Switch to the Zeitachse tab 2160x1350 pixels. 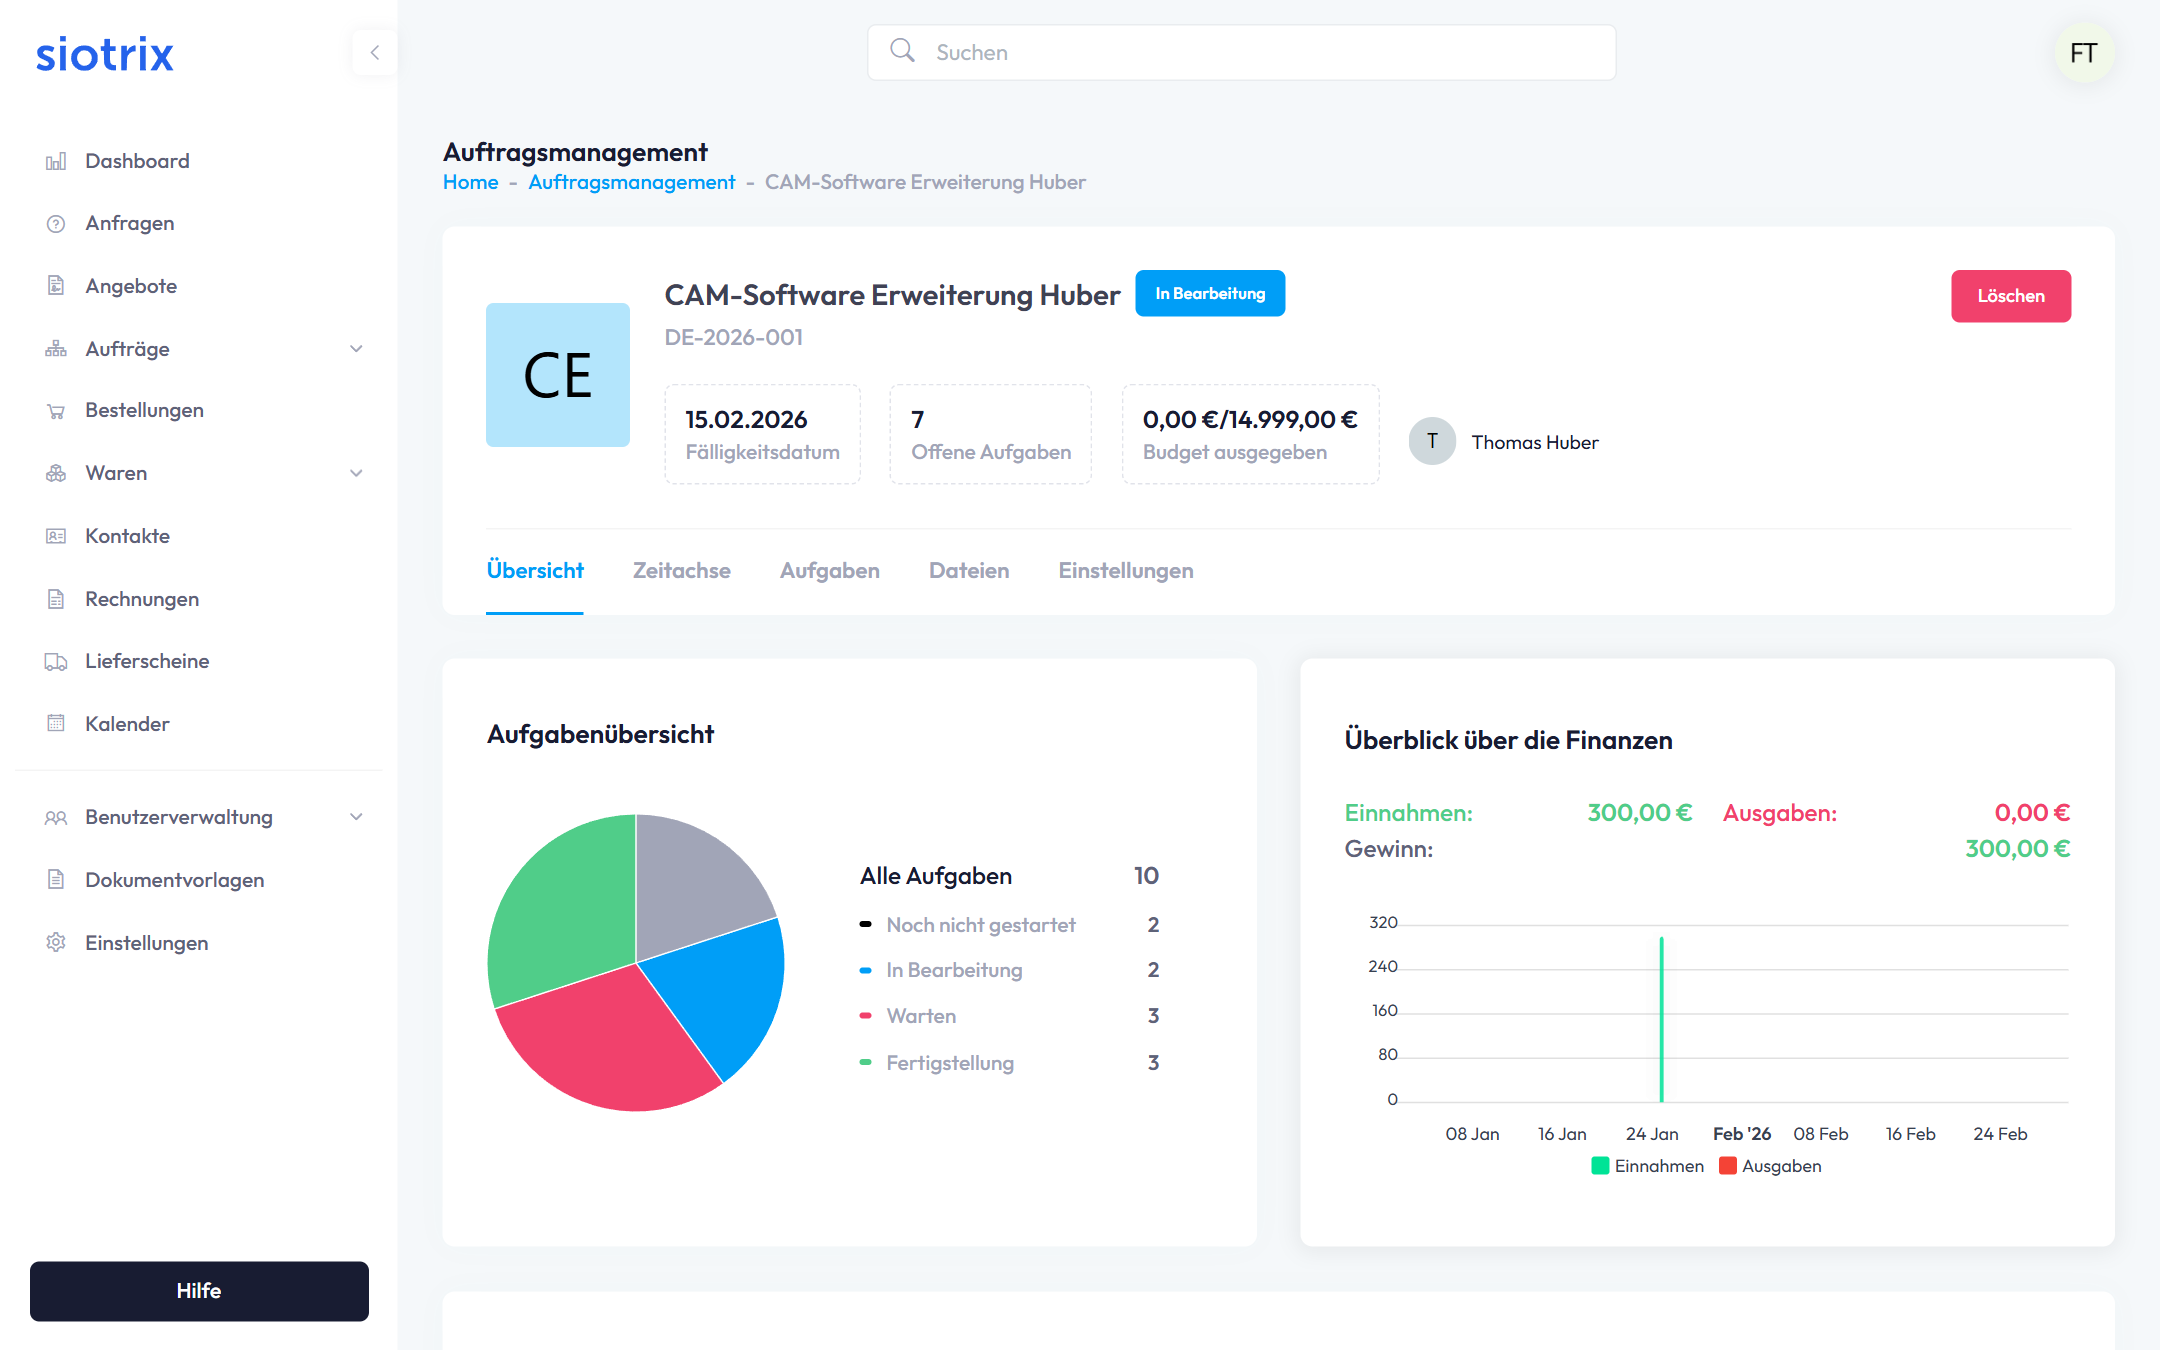point(681,571)
